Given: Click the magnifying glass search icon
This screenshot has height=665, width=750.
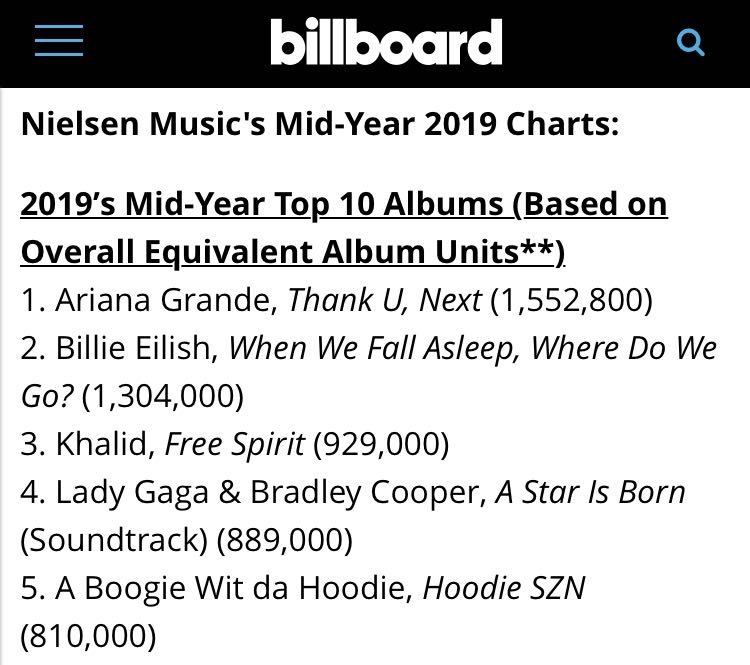Looking at the screenshot, I should [691, 43].
